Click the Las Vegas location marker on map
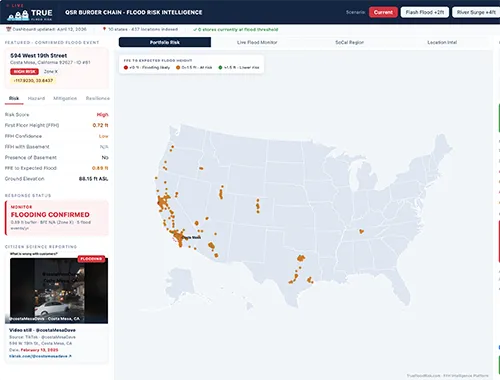The height and width of the screenshot is (380, 500). coord(197,223)
